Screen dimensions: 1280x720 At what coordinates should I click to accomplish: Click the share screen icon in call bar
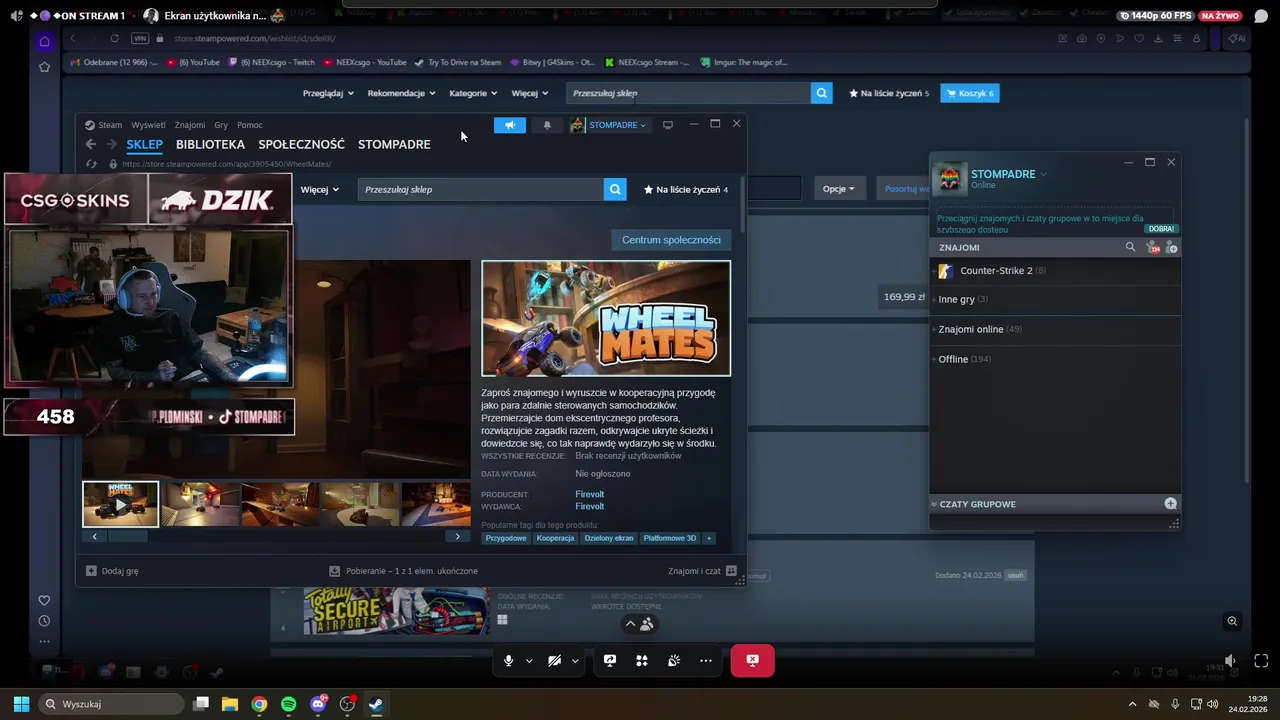(x=610, y=660)
